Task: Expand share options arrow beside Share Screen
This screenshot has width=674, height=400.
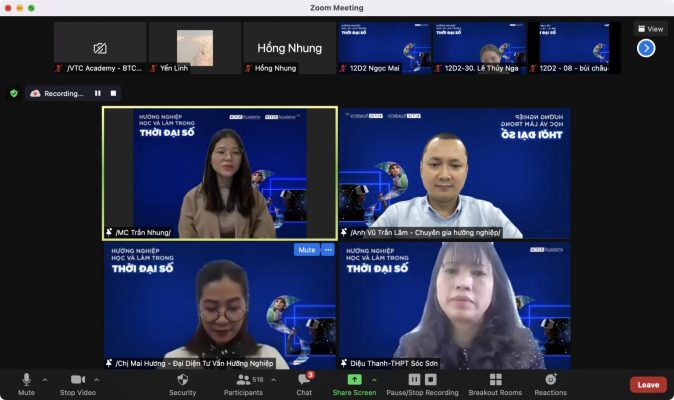Action: tap(373, 380)
